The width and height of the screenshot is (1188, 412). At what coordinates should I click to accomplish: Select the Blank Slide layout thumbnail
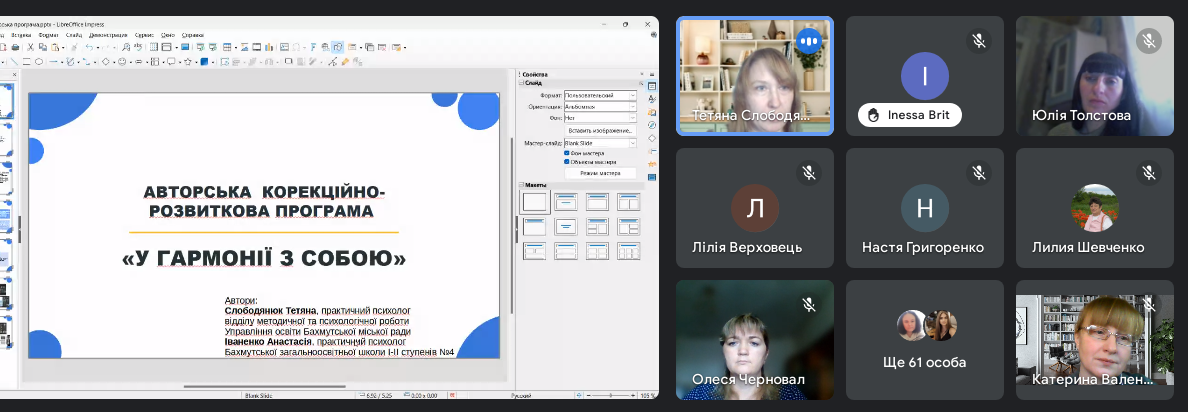point(534,202)
